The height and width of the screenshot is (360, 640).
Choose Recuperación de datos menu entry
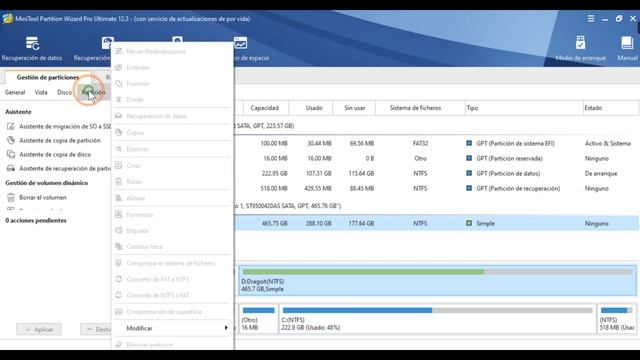(x=172, y=116)
